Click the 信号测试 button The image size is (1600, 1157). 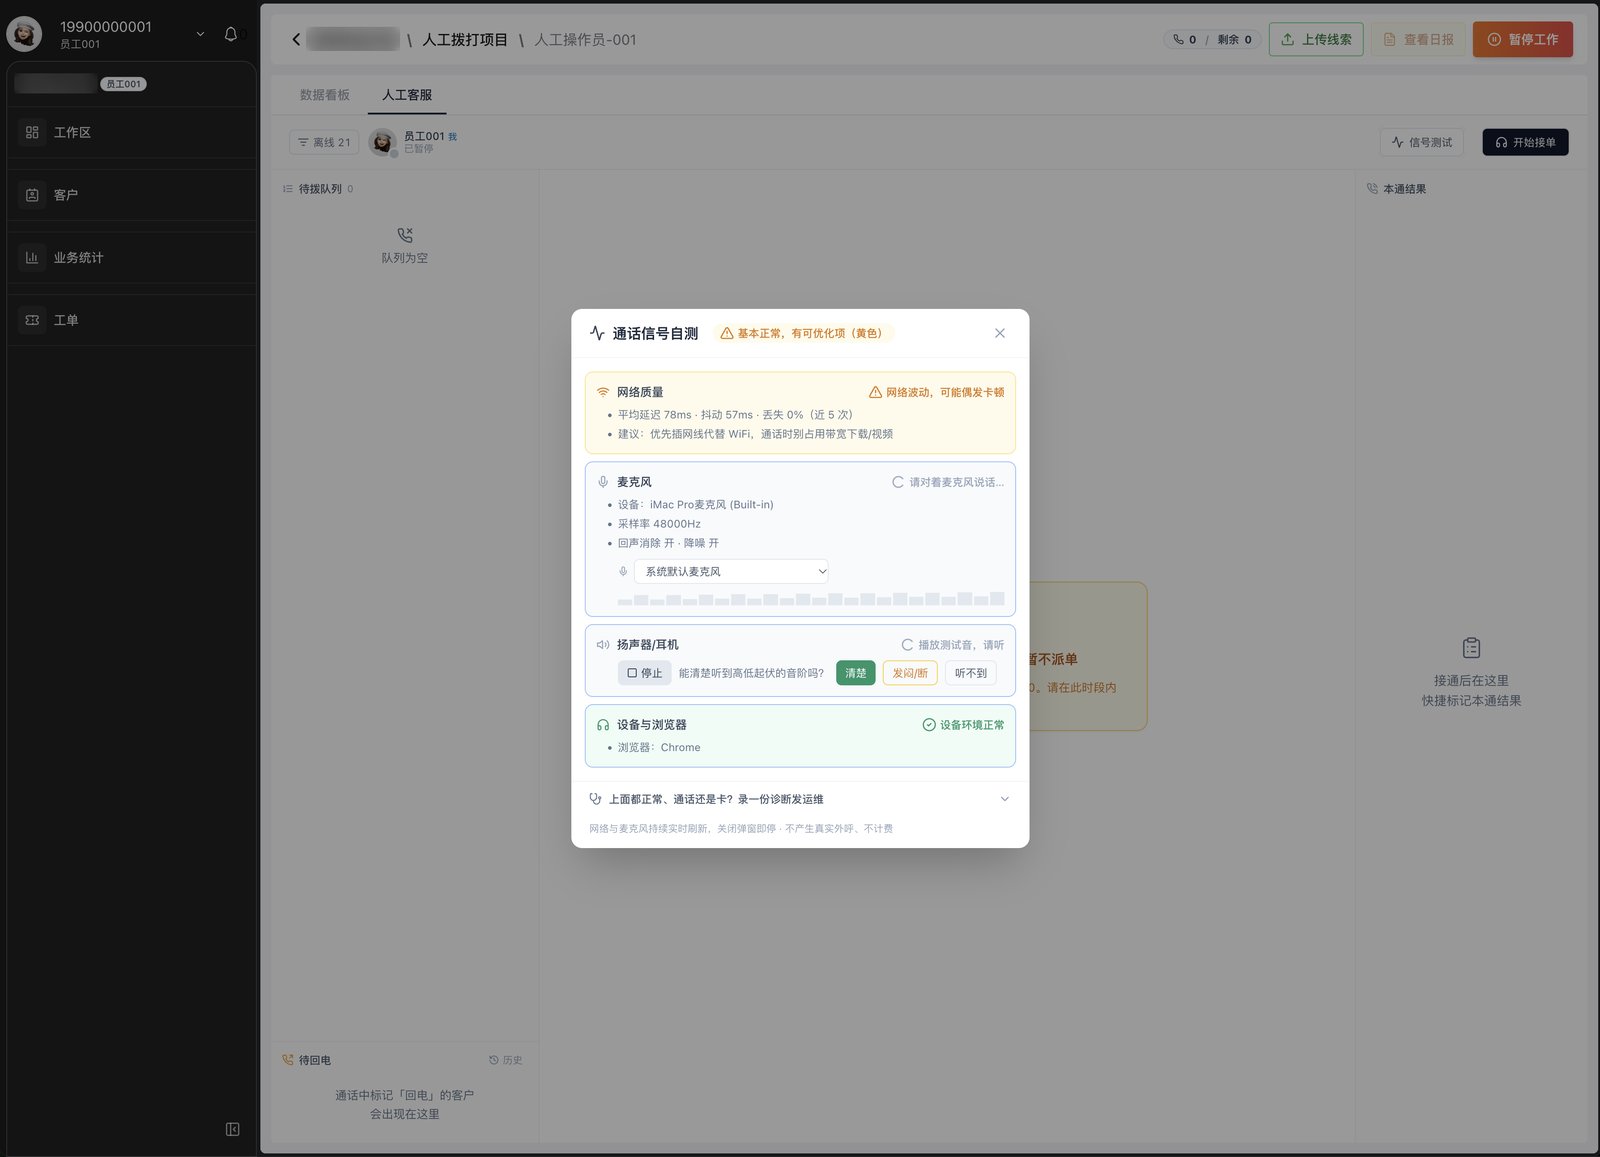pos(1421,142)
